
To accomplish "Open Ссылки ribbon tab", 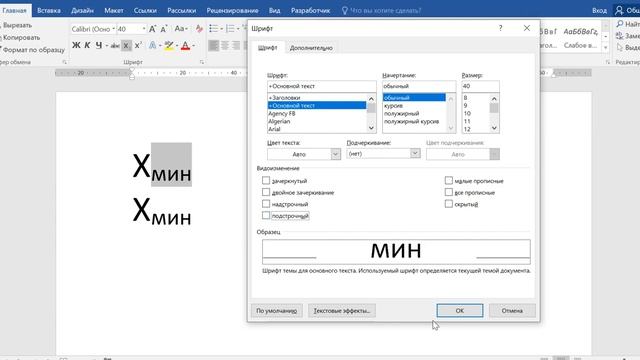I will point(145,11).
